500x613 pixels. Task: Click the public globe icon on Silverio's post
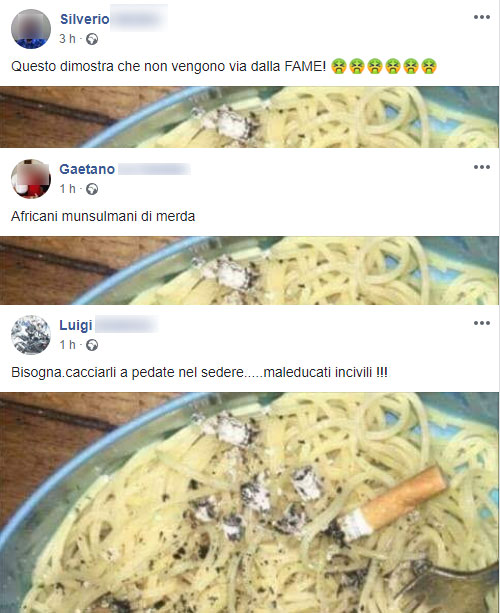pos(92,39)
